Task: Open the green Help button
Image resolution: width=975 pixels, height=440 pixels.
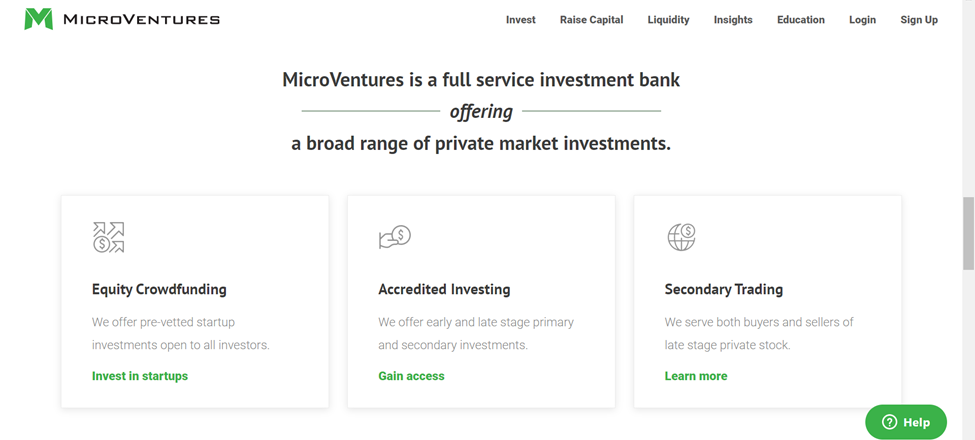Action: tap(906, 422)
